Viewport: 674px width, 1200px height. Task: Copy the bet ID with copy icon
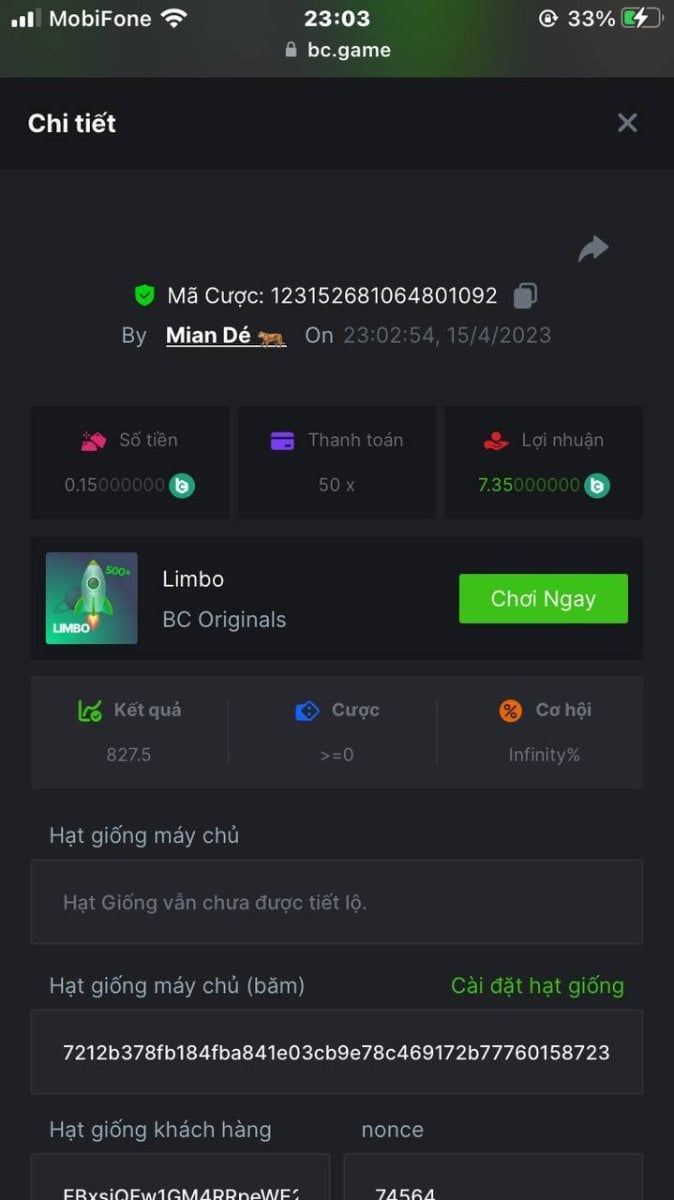pyautogui.click(x=525, y=296)
